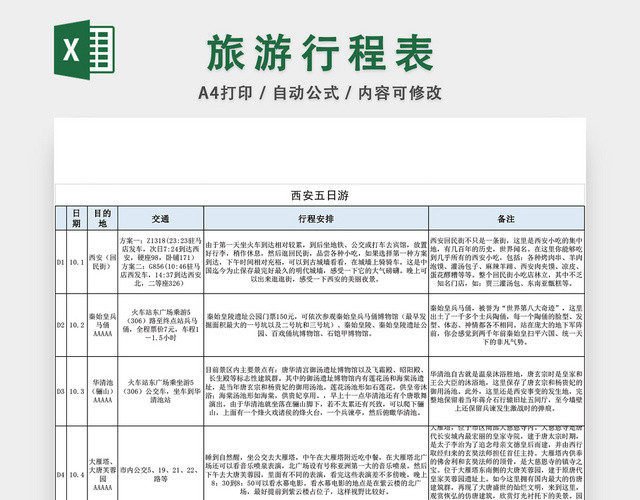Click the subtitle A4打印 / 自动公式 / 内容可修改
This screenshot has height=500, width=640.
pyautogui.click(x=320, y=93)
